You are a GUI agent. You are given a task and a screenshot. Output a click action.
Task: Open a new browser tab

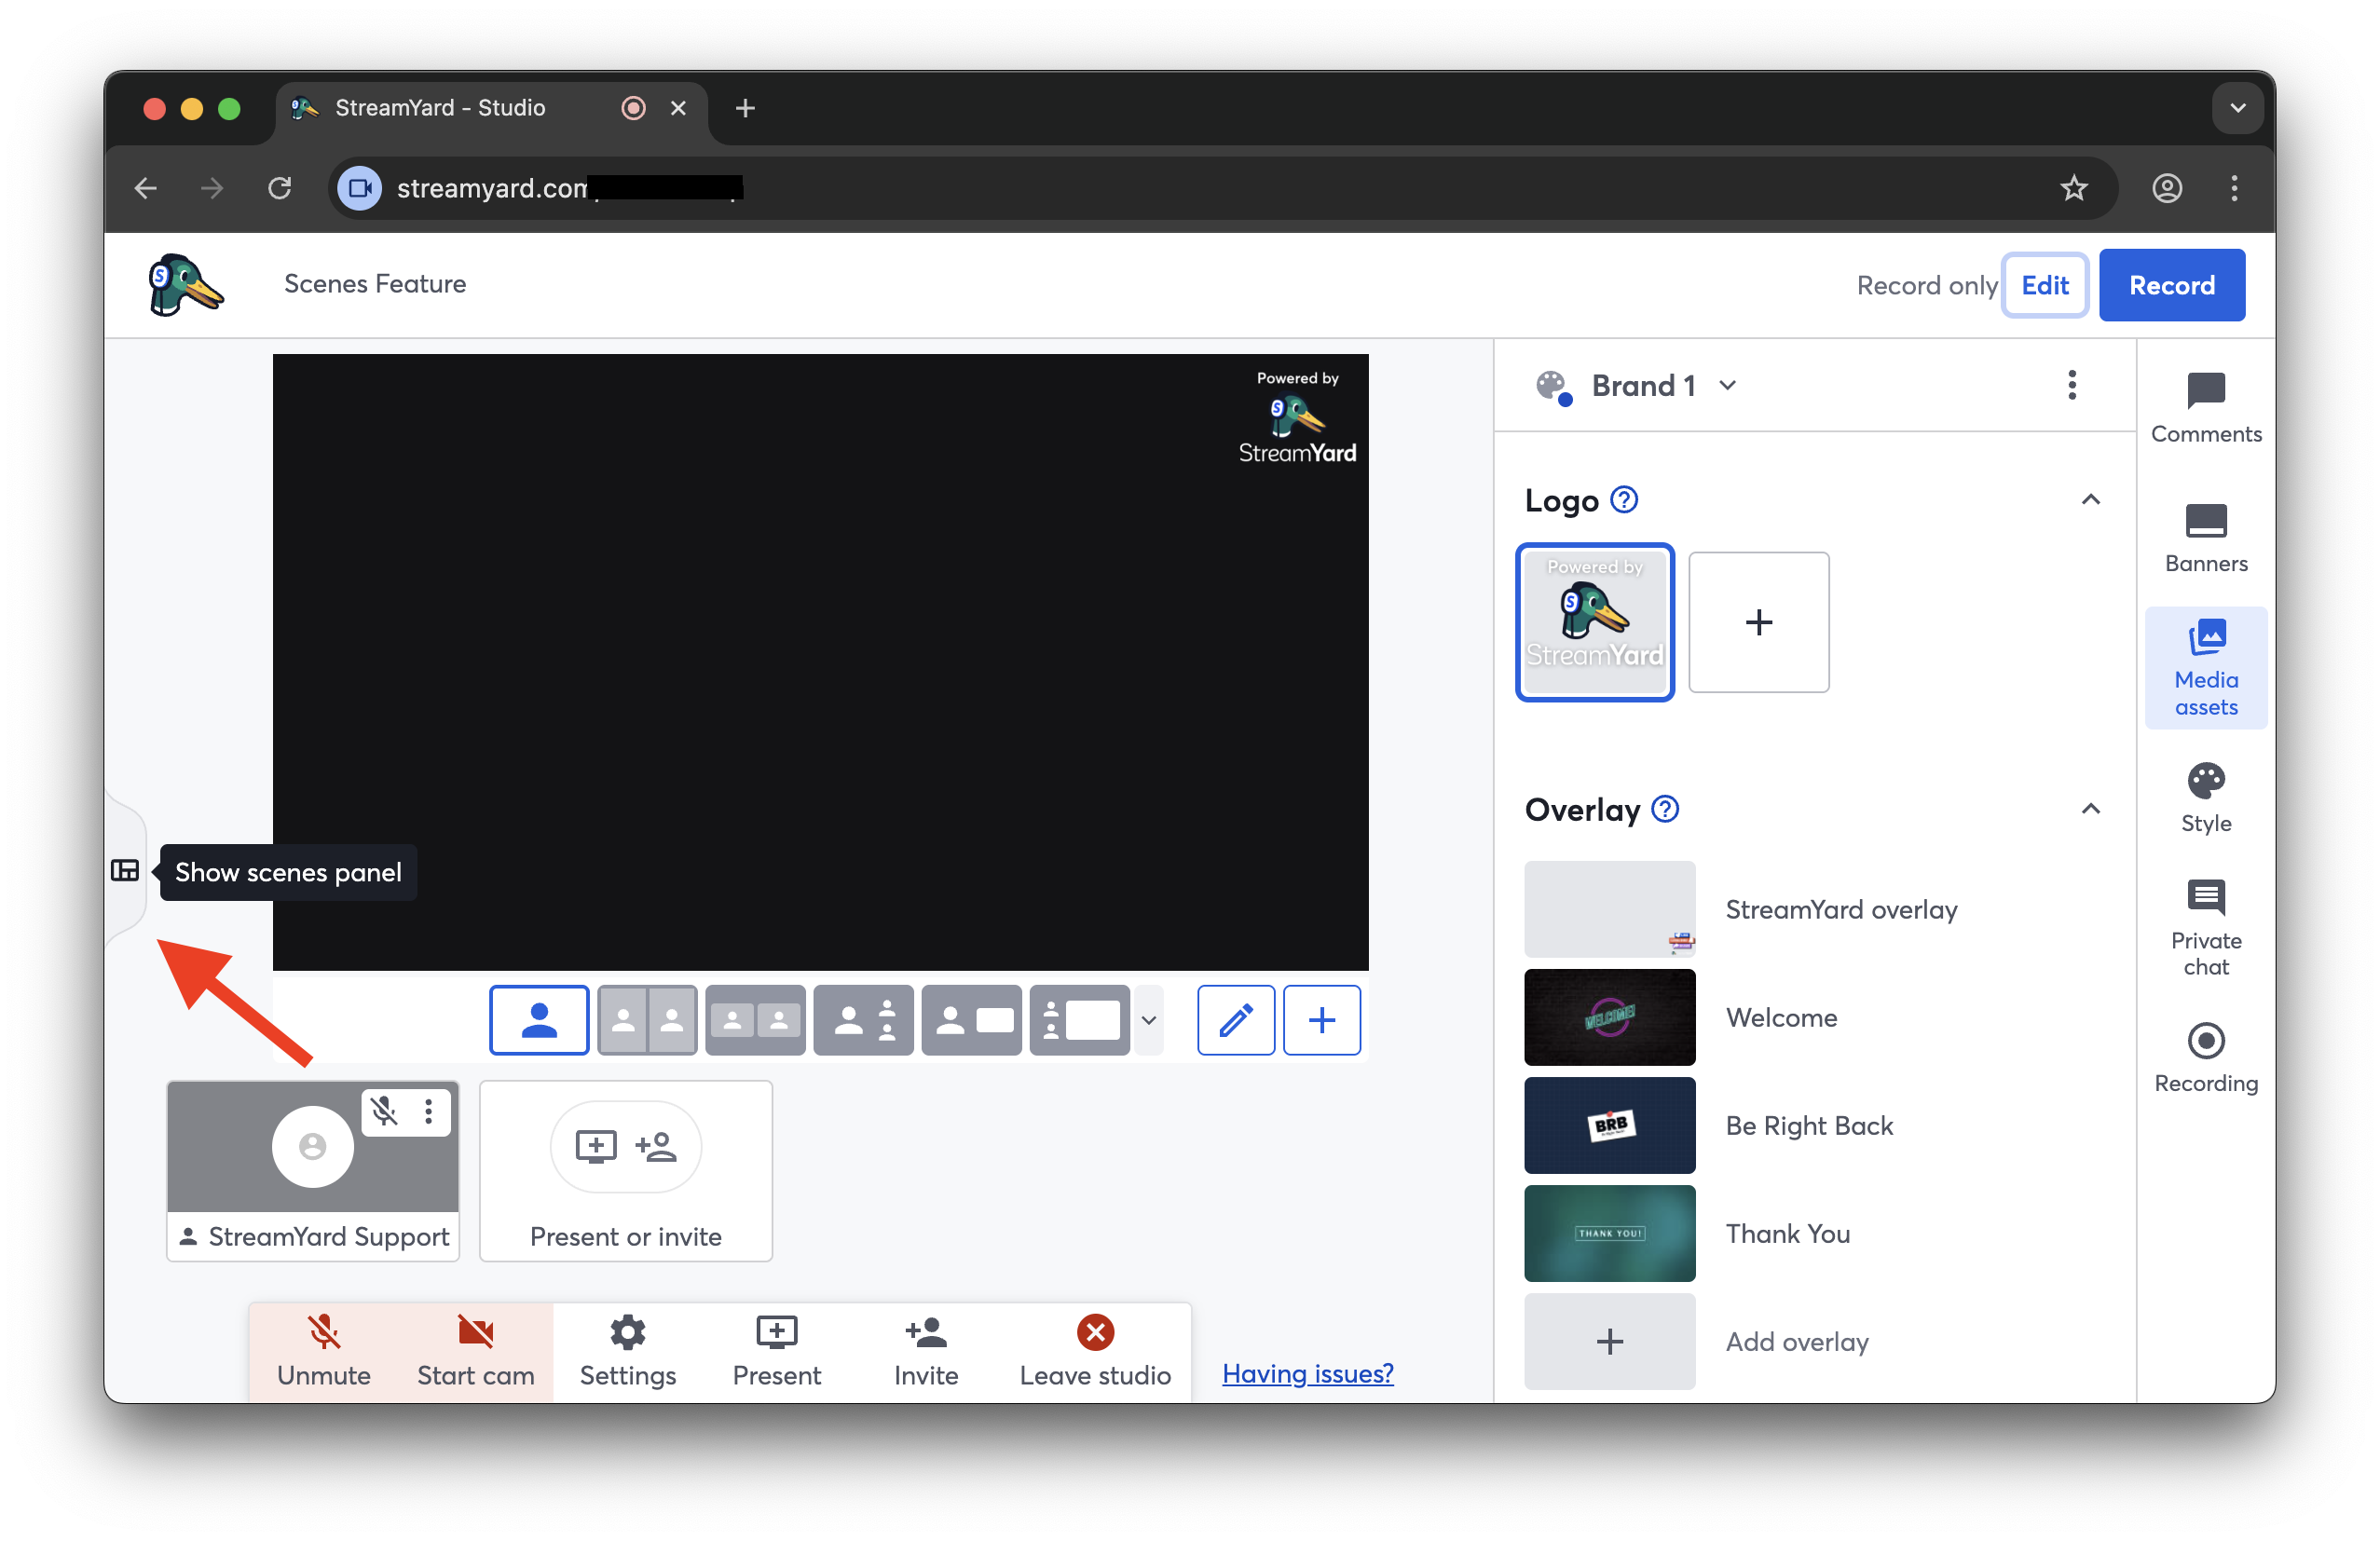tap(745, 108)
